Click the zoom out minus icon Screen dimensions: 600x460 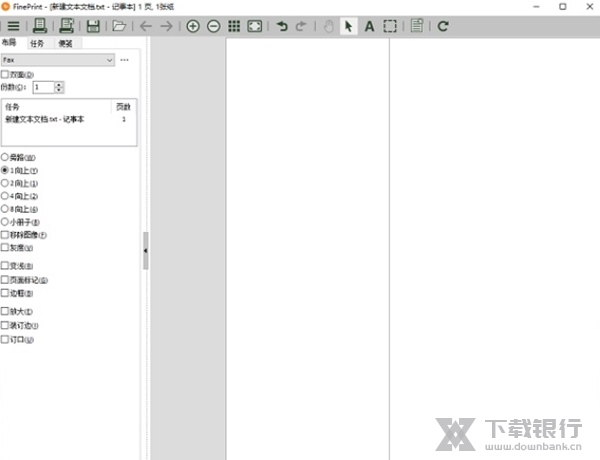[213, 26]
